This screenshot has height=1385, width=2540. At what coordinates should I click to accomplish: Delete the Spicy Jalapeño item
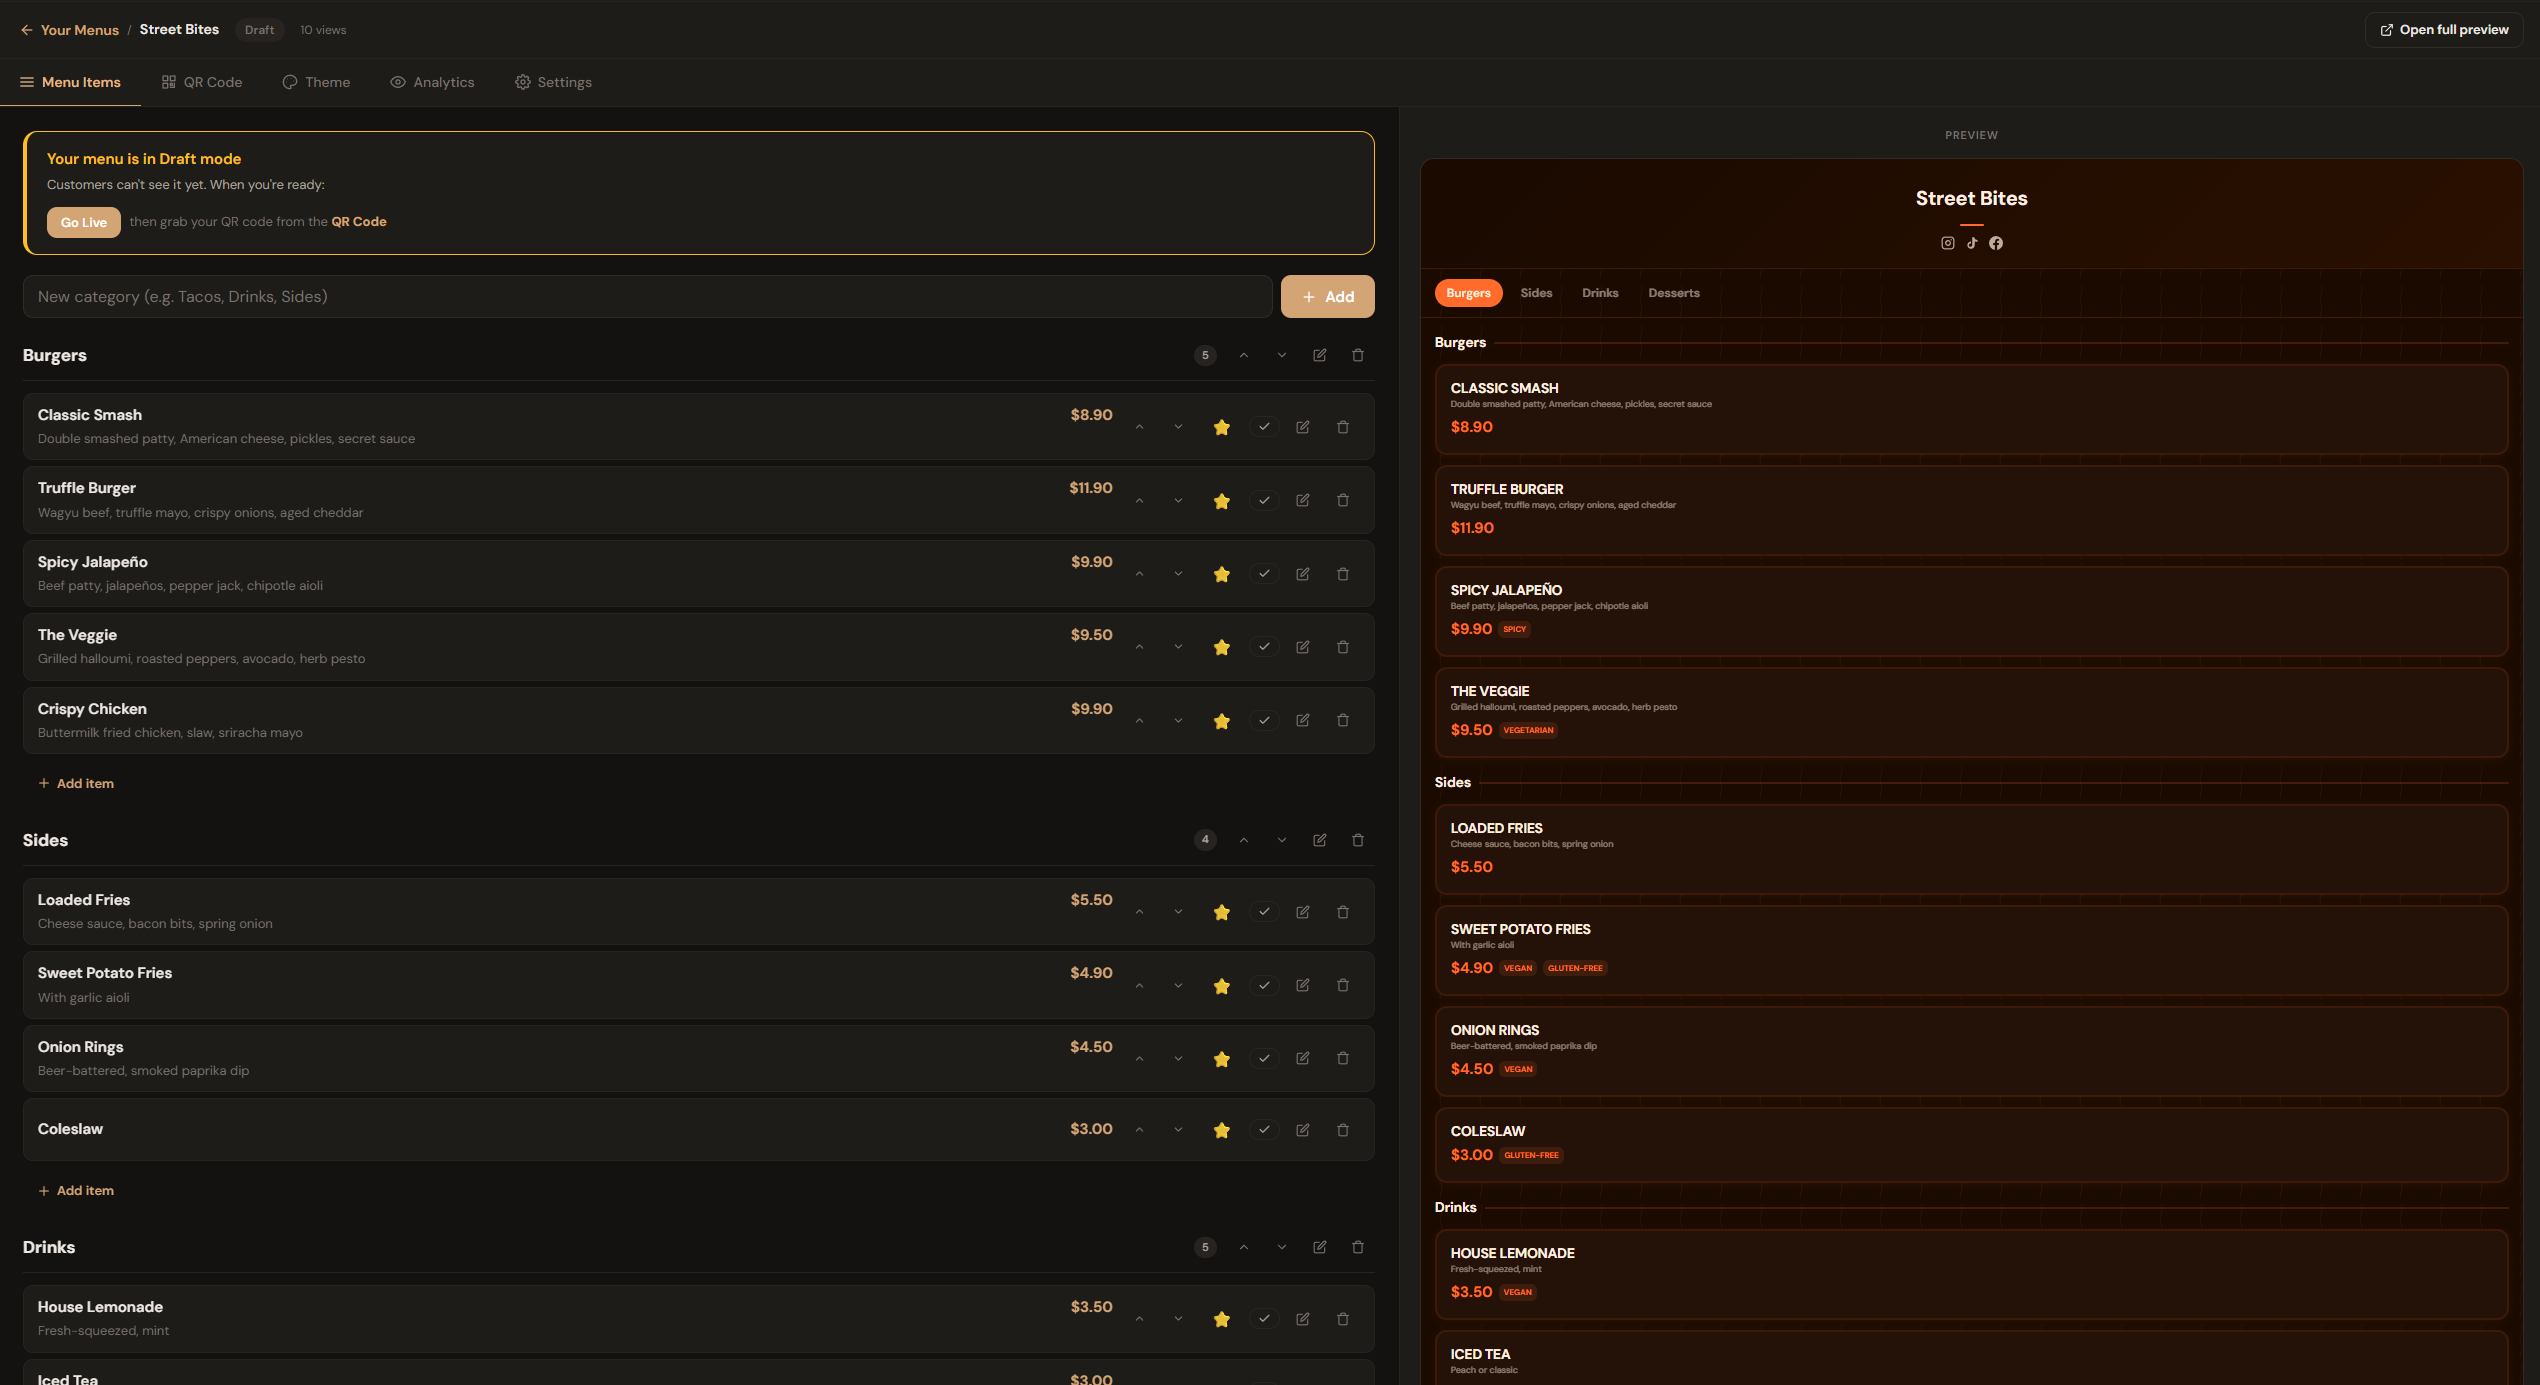click(x=1343, y=574)
